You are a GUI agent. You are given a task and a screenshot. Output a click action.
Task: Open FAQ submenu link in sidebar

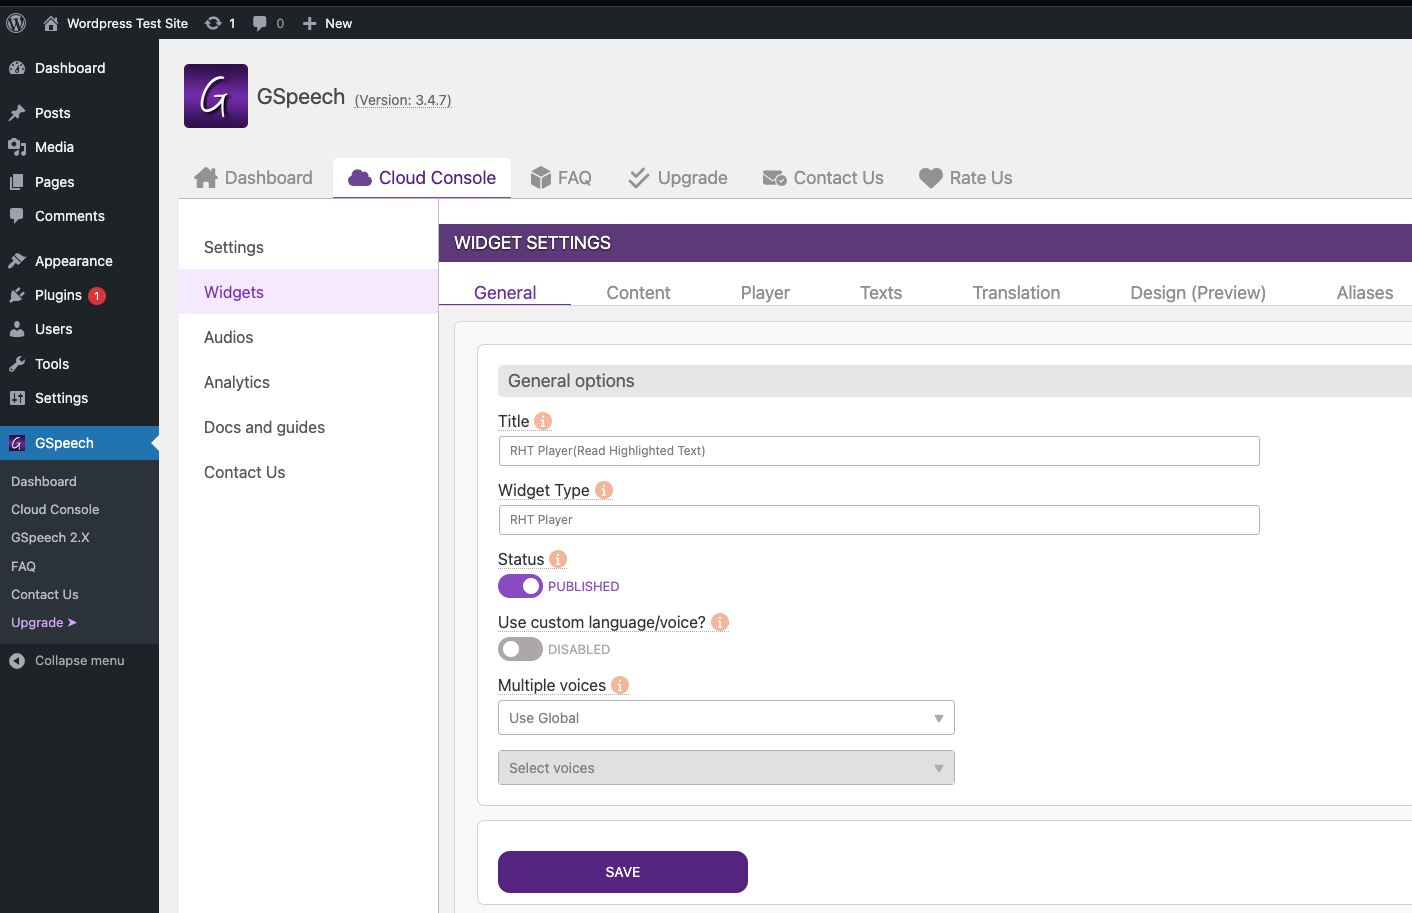click(x=23, y=566)
